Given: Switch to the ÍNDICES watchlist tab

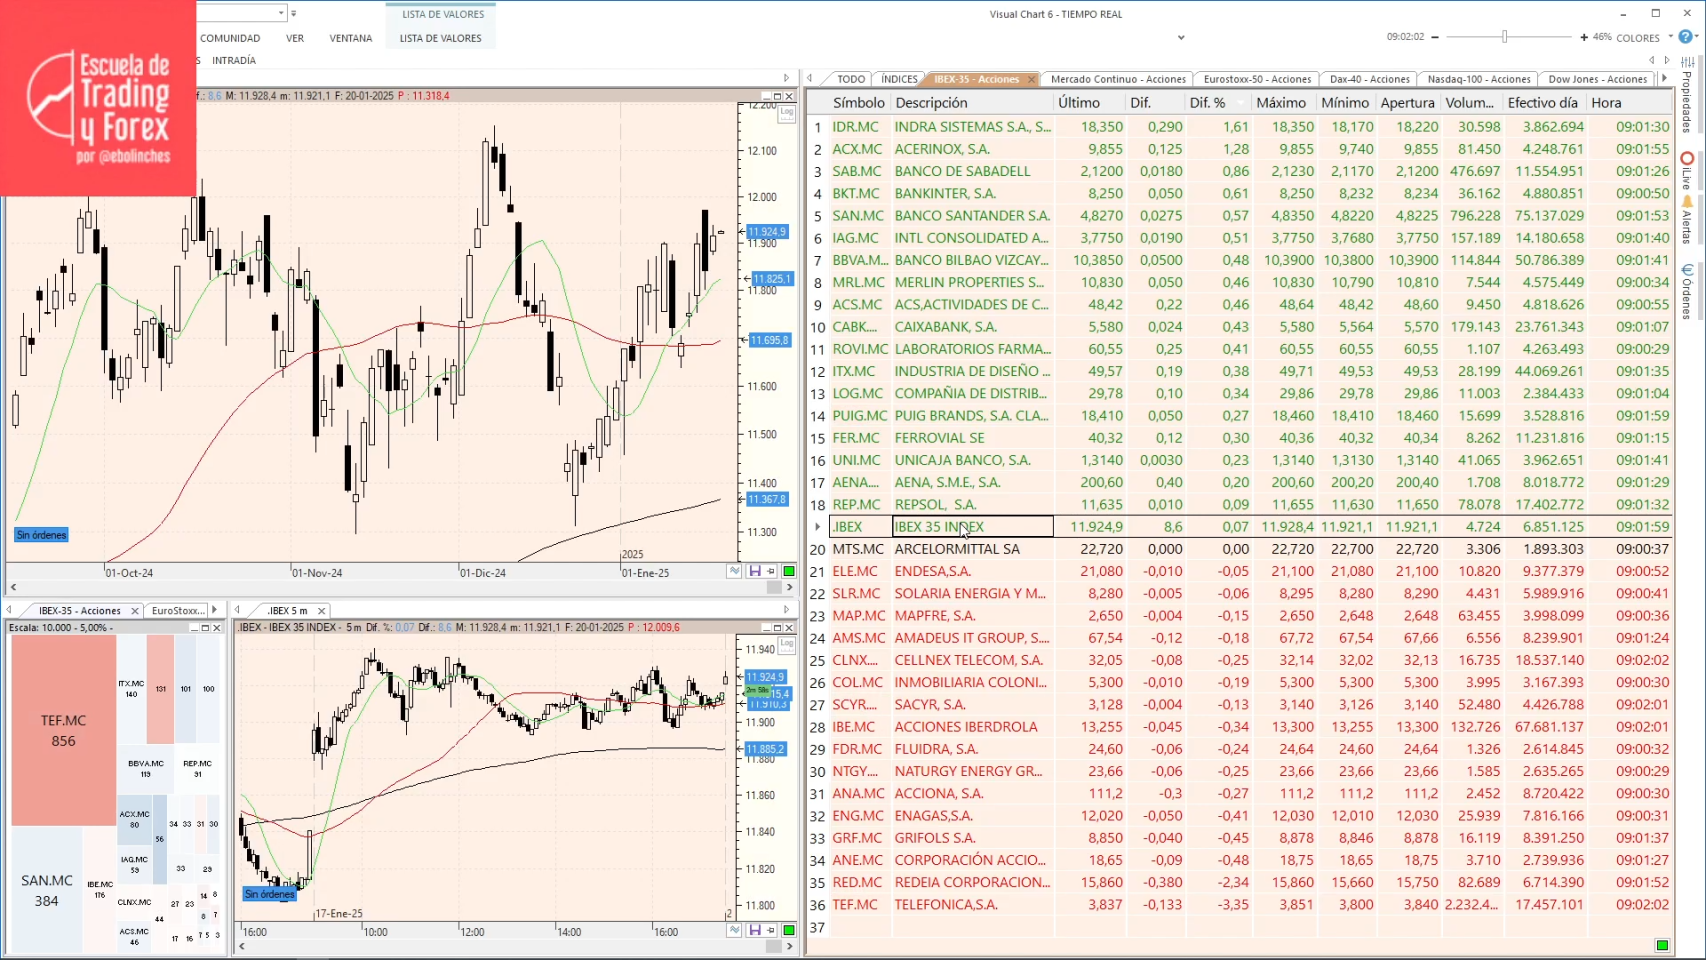Looking at the screenshot, I should click(899, 79).
